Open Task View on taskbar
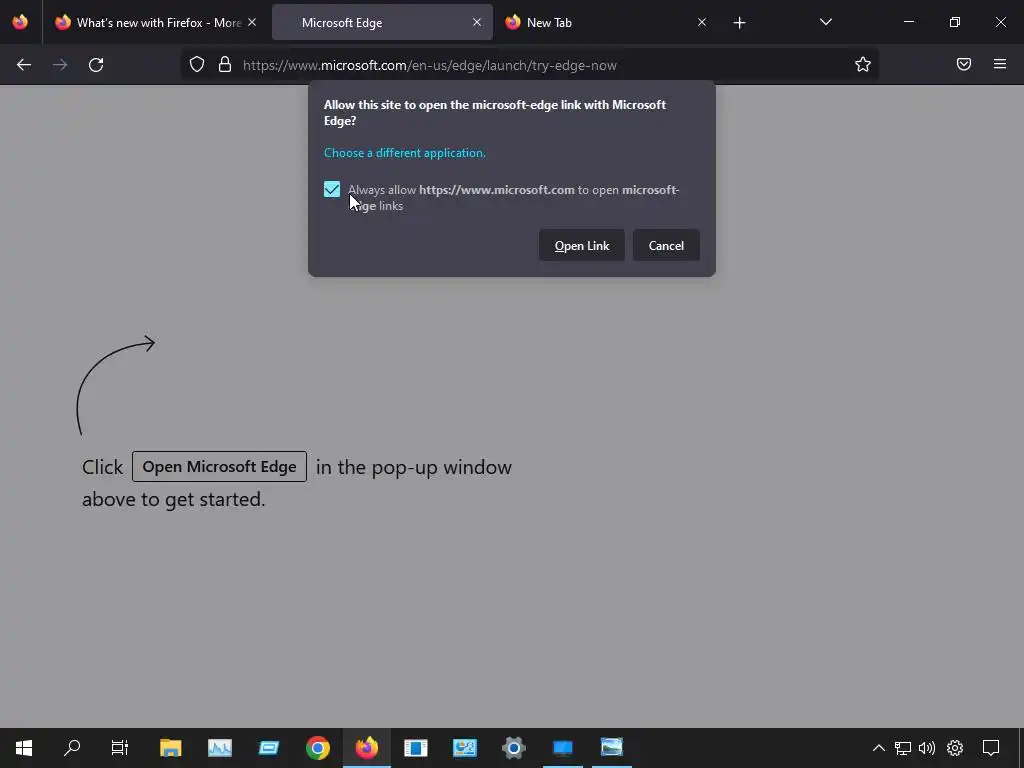 click(x=120, y=748)
